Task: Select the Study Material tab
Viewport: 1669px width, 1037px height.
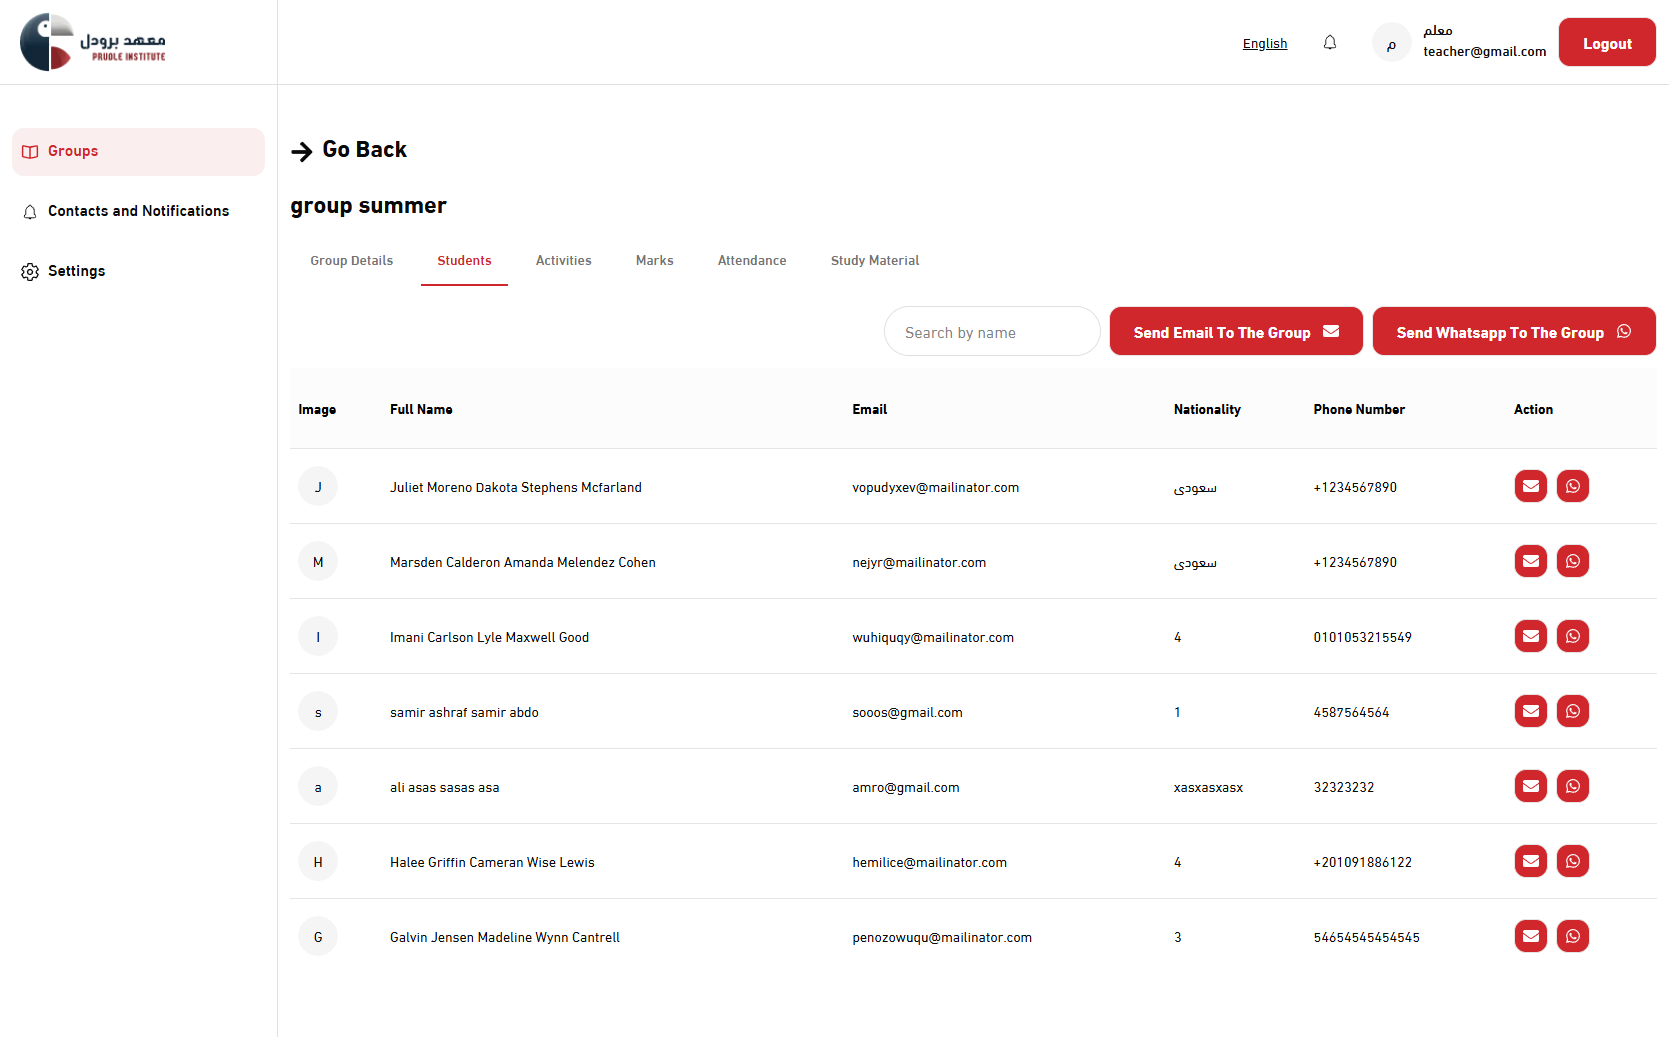Action: pyautogui.click(x=874, y=261)
